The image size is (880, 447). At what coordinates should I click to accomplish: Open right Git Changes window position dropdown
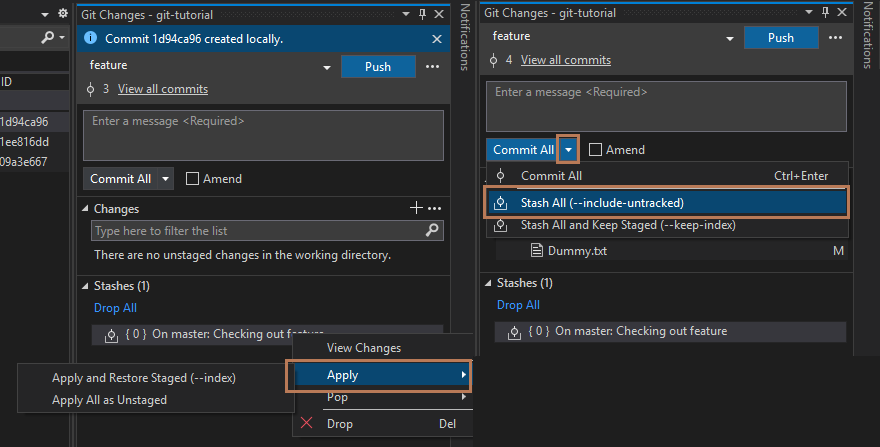pyautogui.click(x=809, y=12)
